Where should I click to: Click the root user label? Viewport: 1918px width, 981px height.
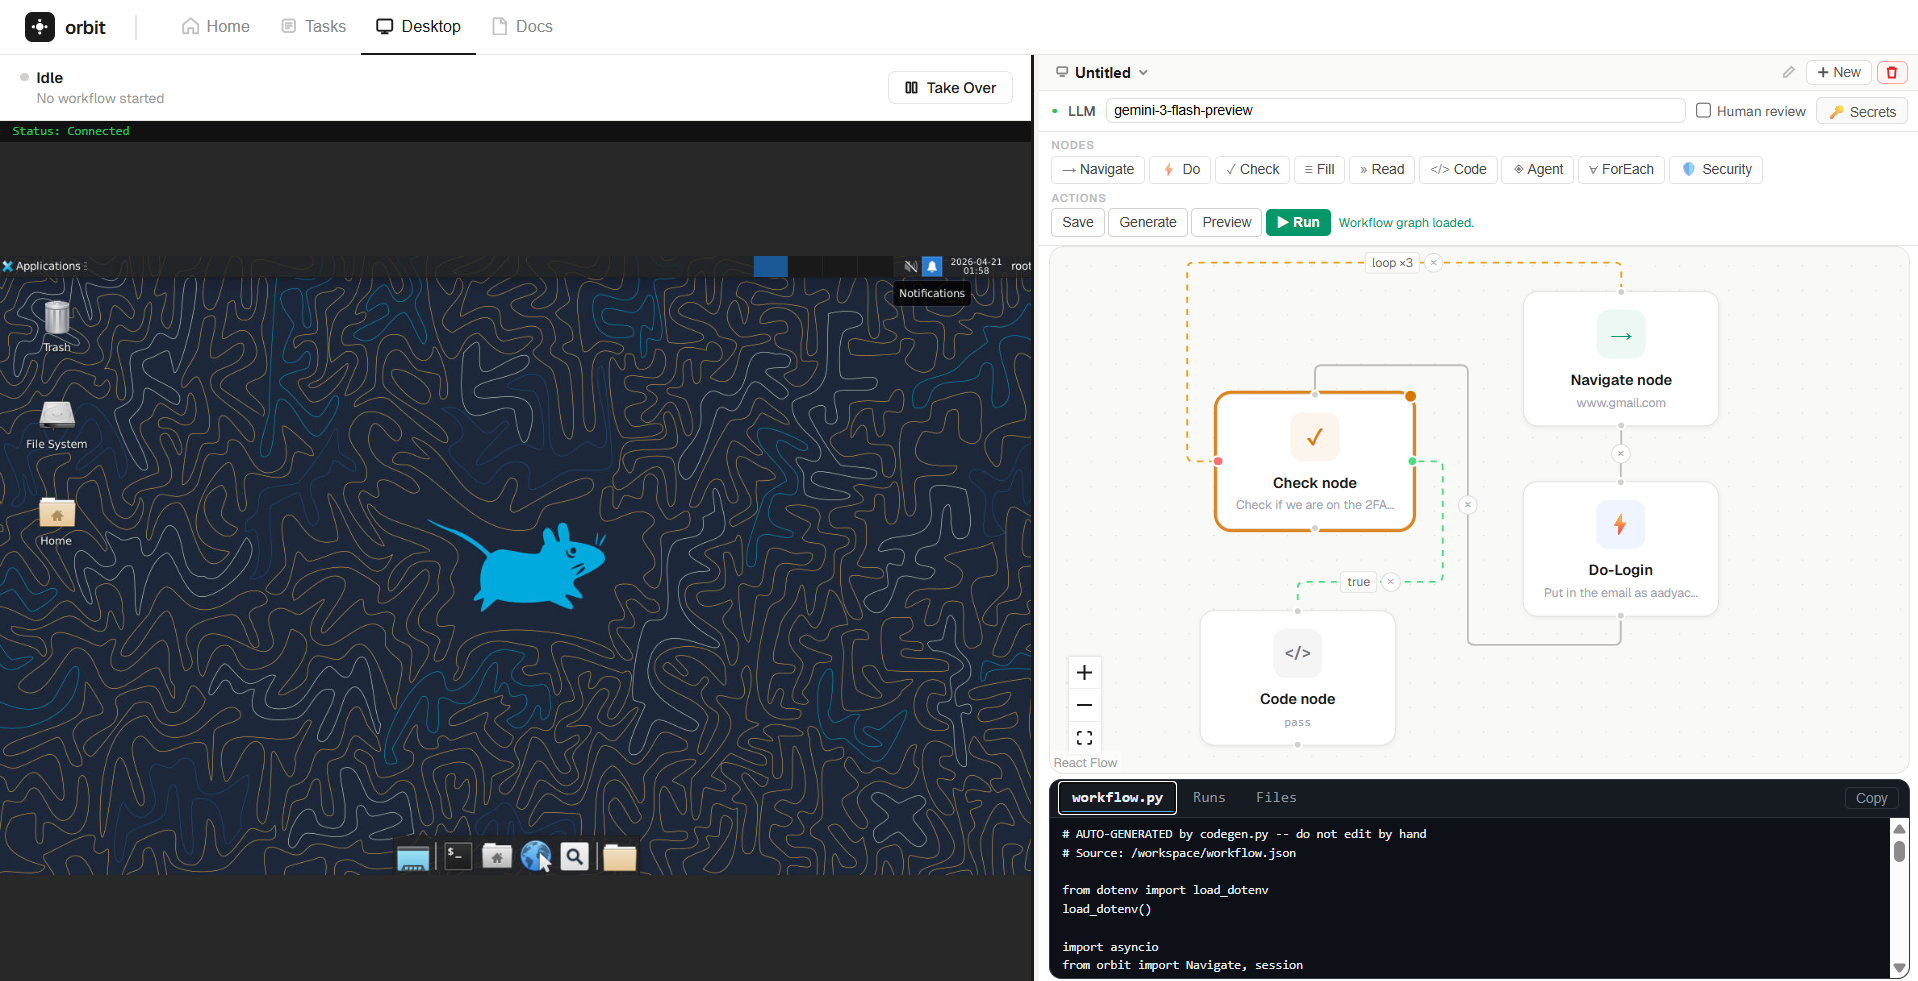click(x=1020, y=266)
